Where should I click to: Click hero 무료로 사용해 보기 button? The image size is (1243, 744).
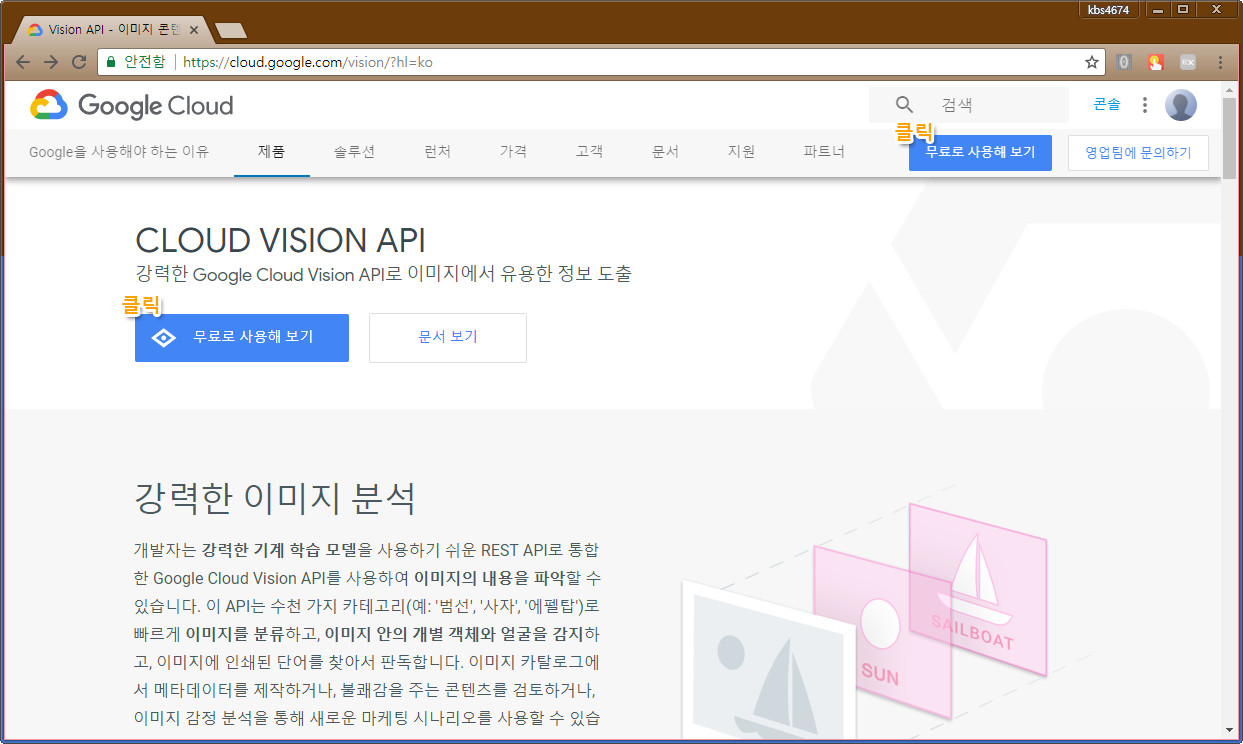(242, 337)
